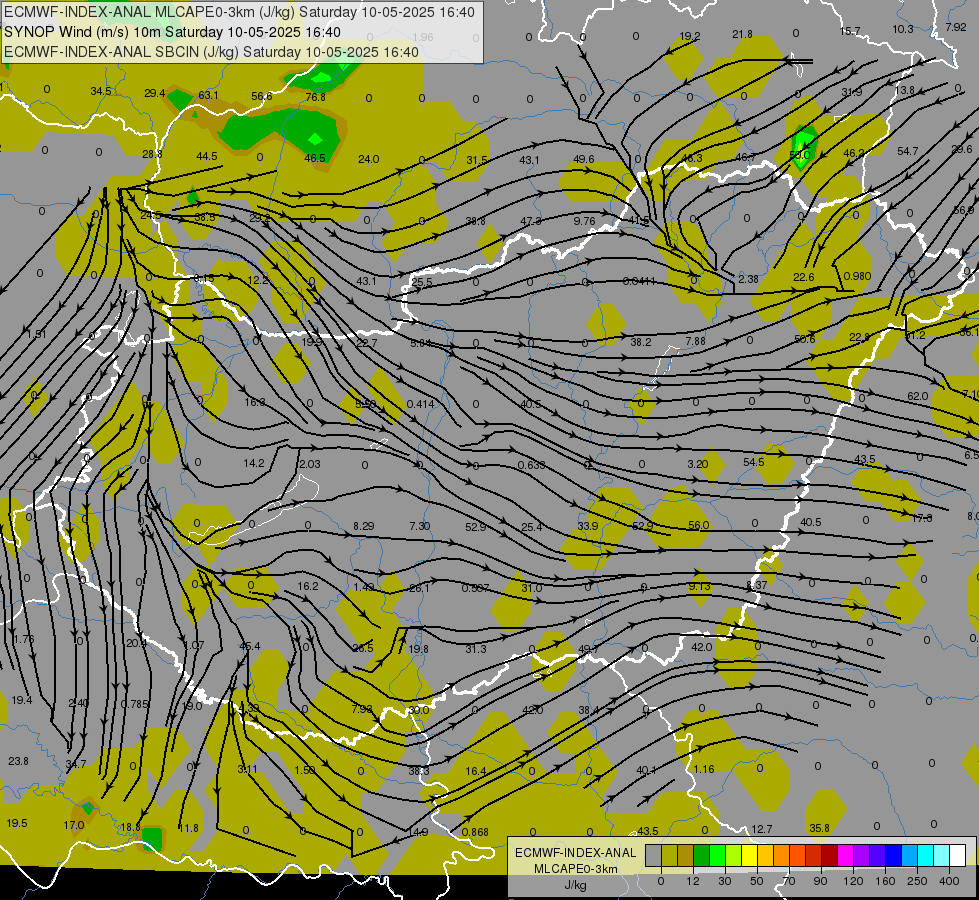Click the 8.29 value on the map
This screenshot has height=900, width=979.
[x=363, y=526]
